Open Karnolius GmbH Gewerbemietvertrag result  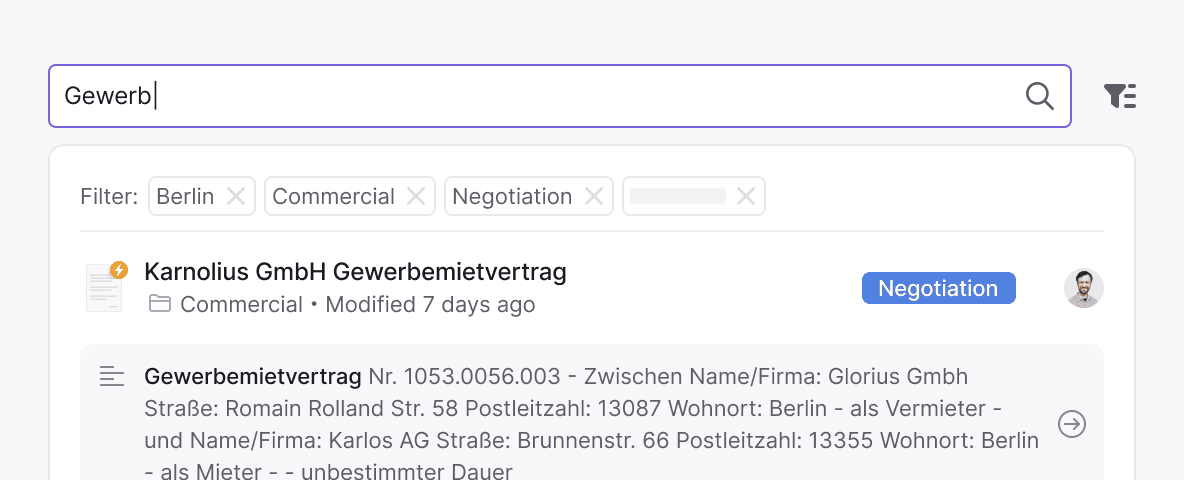tap(355, 271)
